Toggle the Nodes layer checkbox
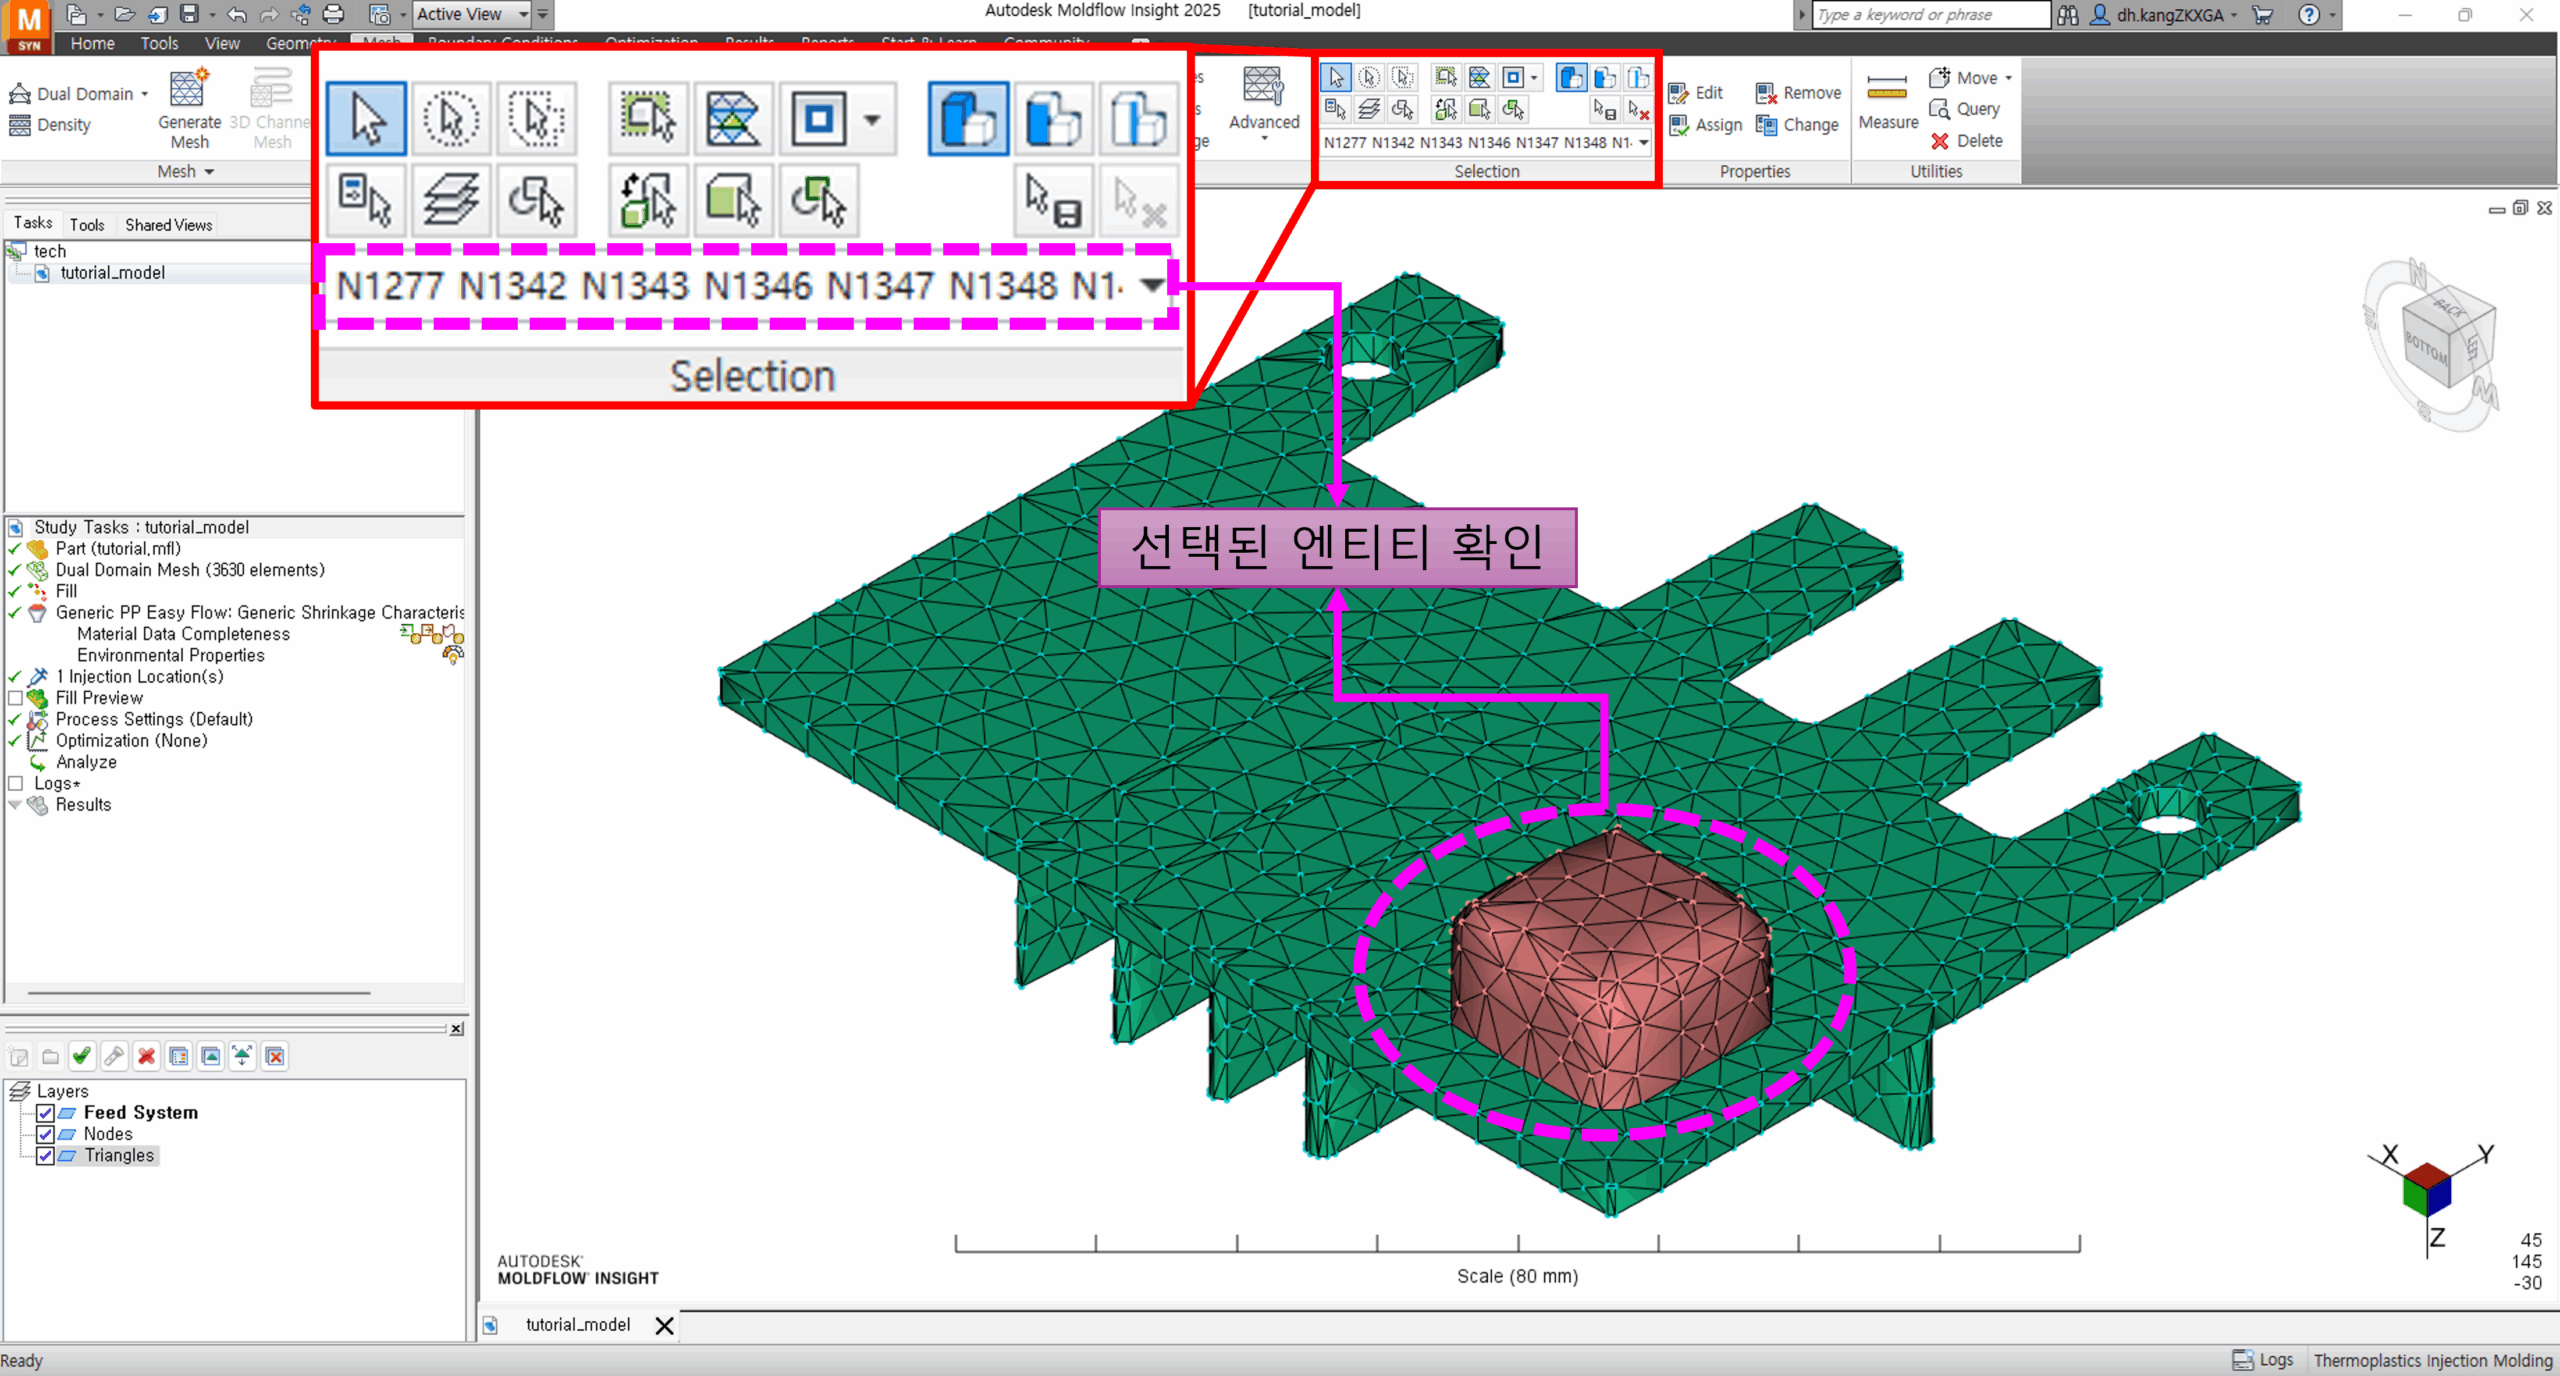2560x1376 pixels. (x=45, y=1134)
